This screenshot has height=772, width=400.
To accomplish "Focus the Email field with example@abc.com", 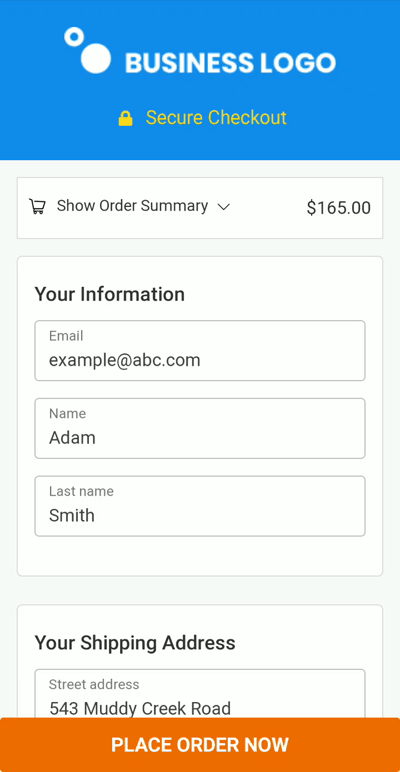I will [x=200, y=351].
